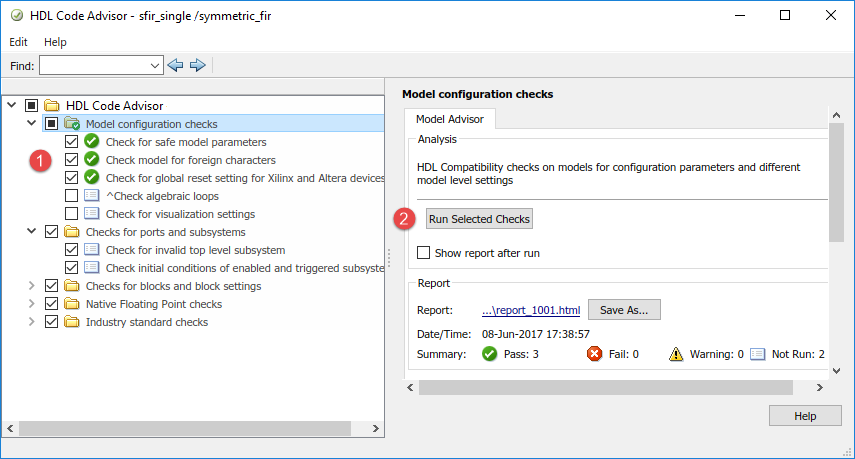Select the Model Advisor tab
855x459 pixels.
(449, 119)
